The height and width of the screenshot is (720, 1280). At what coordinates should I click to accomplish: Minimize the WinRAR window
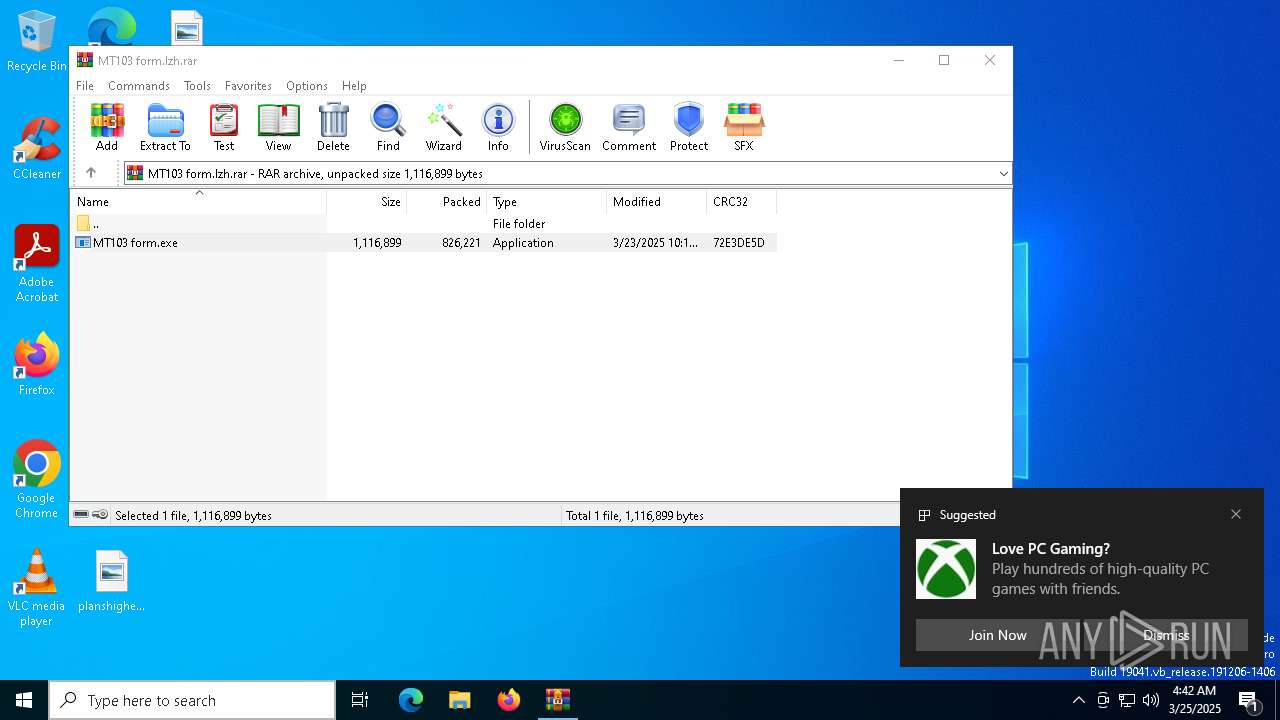coord(898,60)
